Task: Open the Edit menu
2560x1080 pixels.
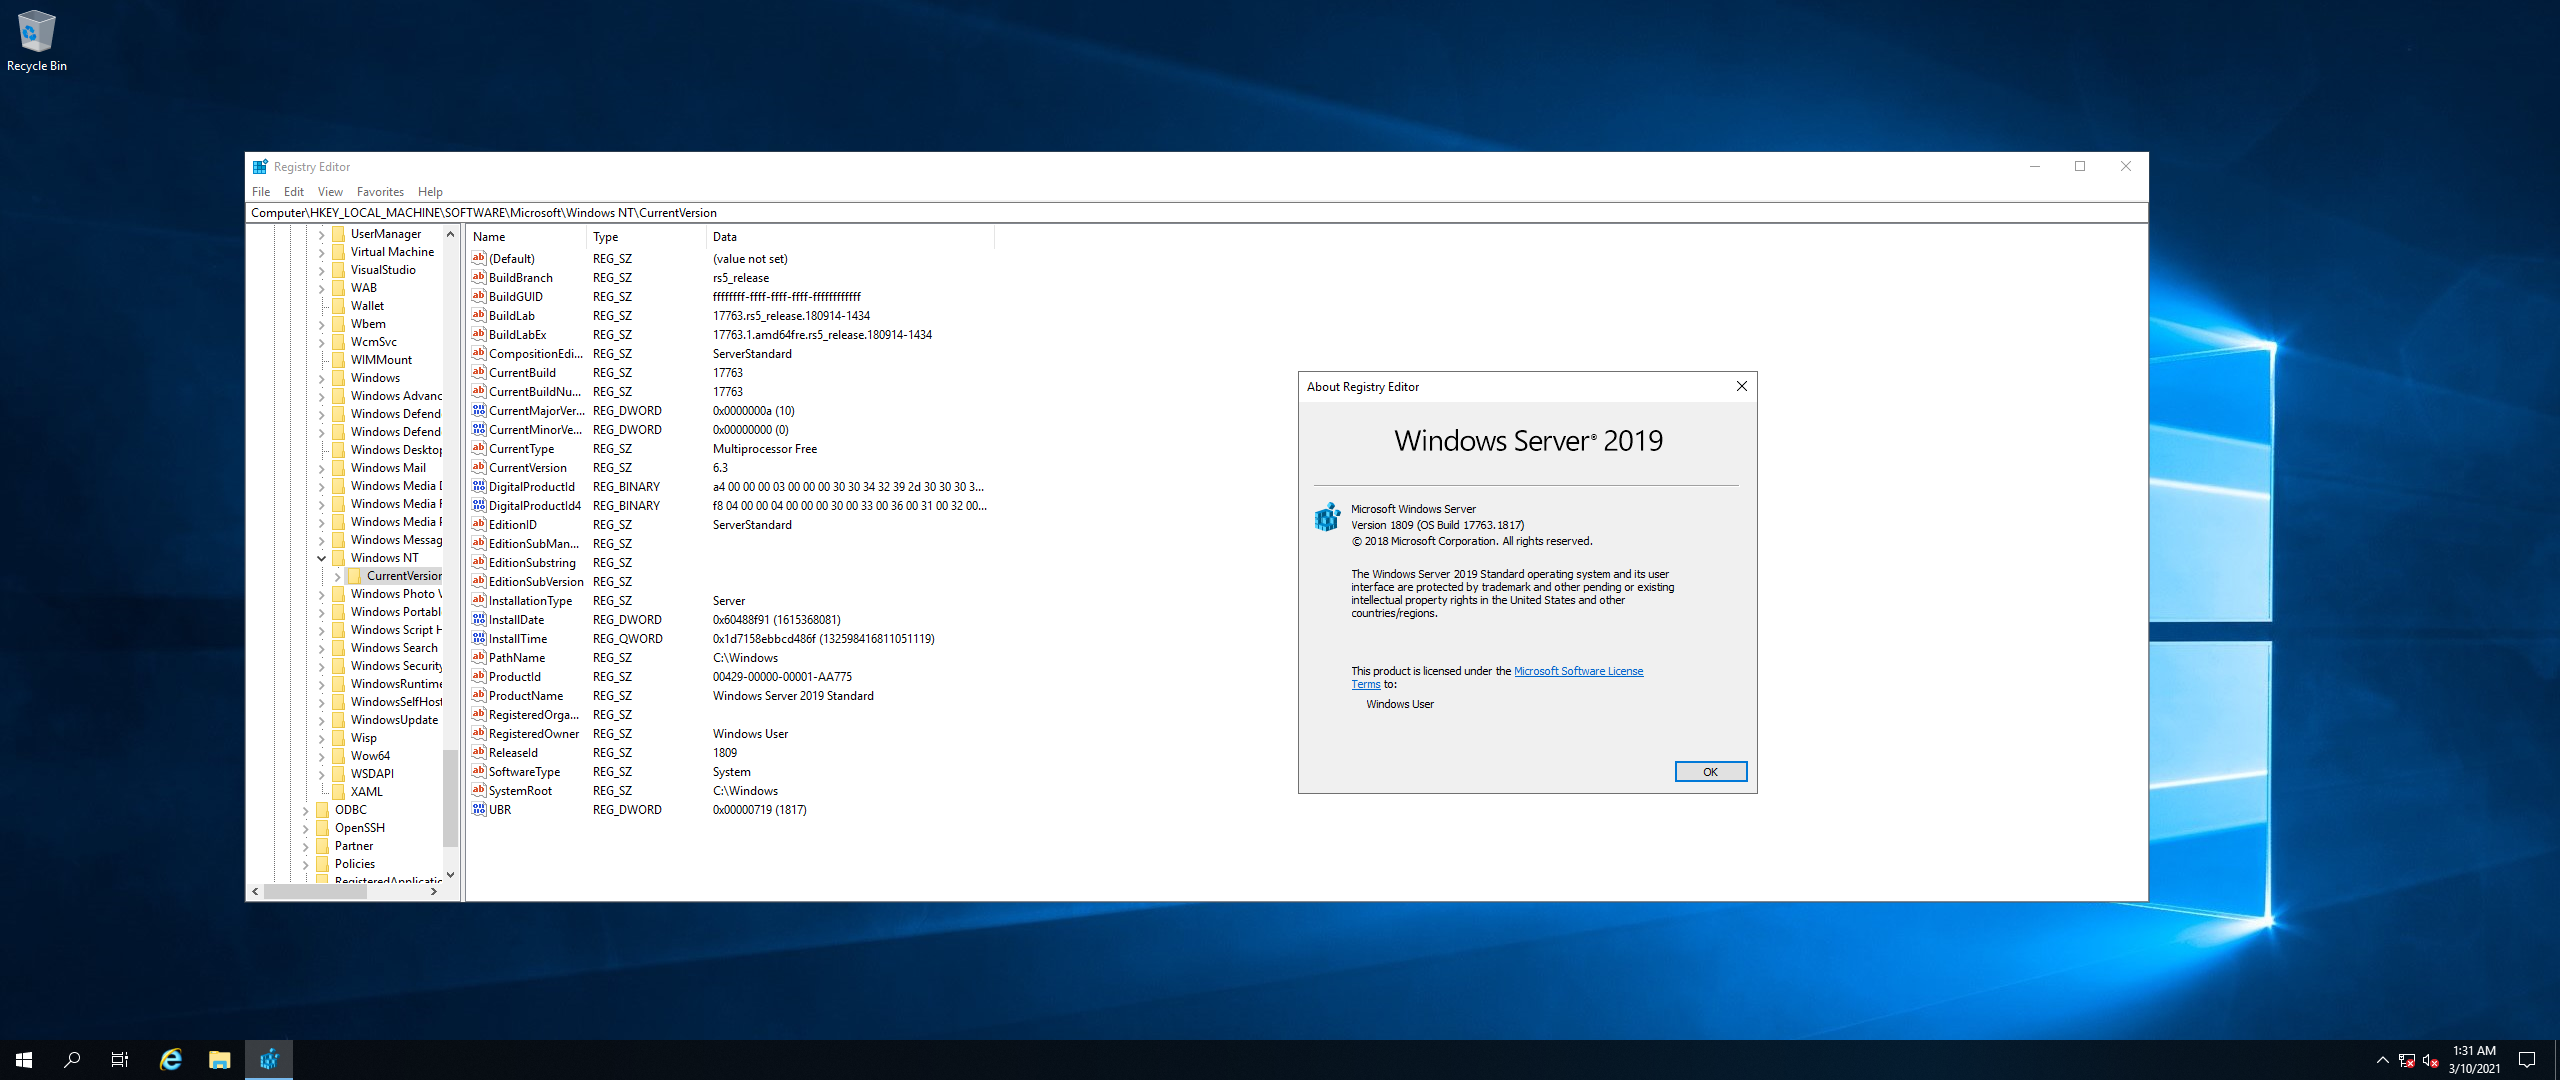Action: (294, 191)
